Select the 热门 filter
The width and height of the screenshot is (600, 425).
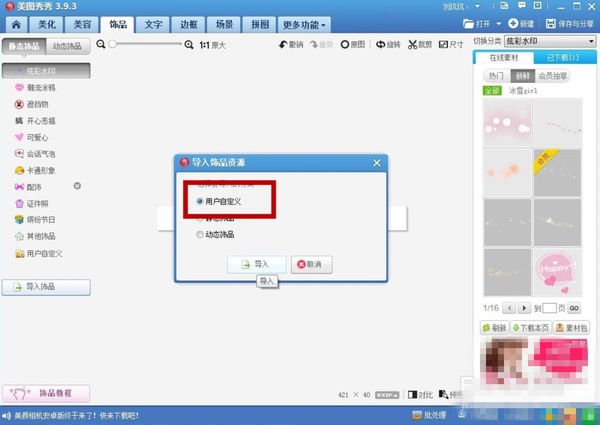click(497, 76)
